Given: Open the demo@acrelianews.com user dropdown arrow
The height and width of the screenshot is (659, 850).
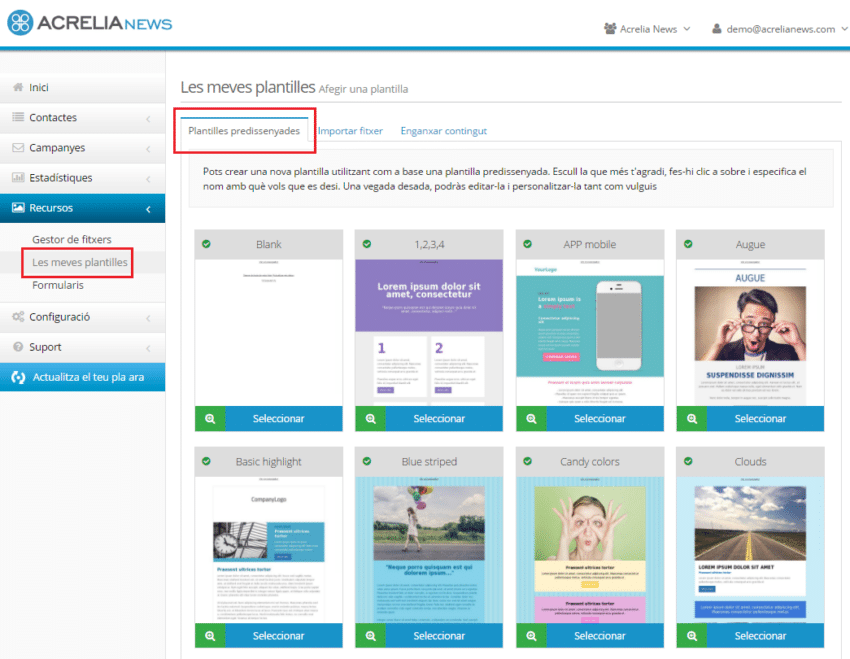Looking at the screenshot, I should click(x=845, y=29).
